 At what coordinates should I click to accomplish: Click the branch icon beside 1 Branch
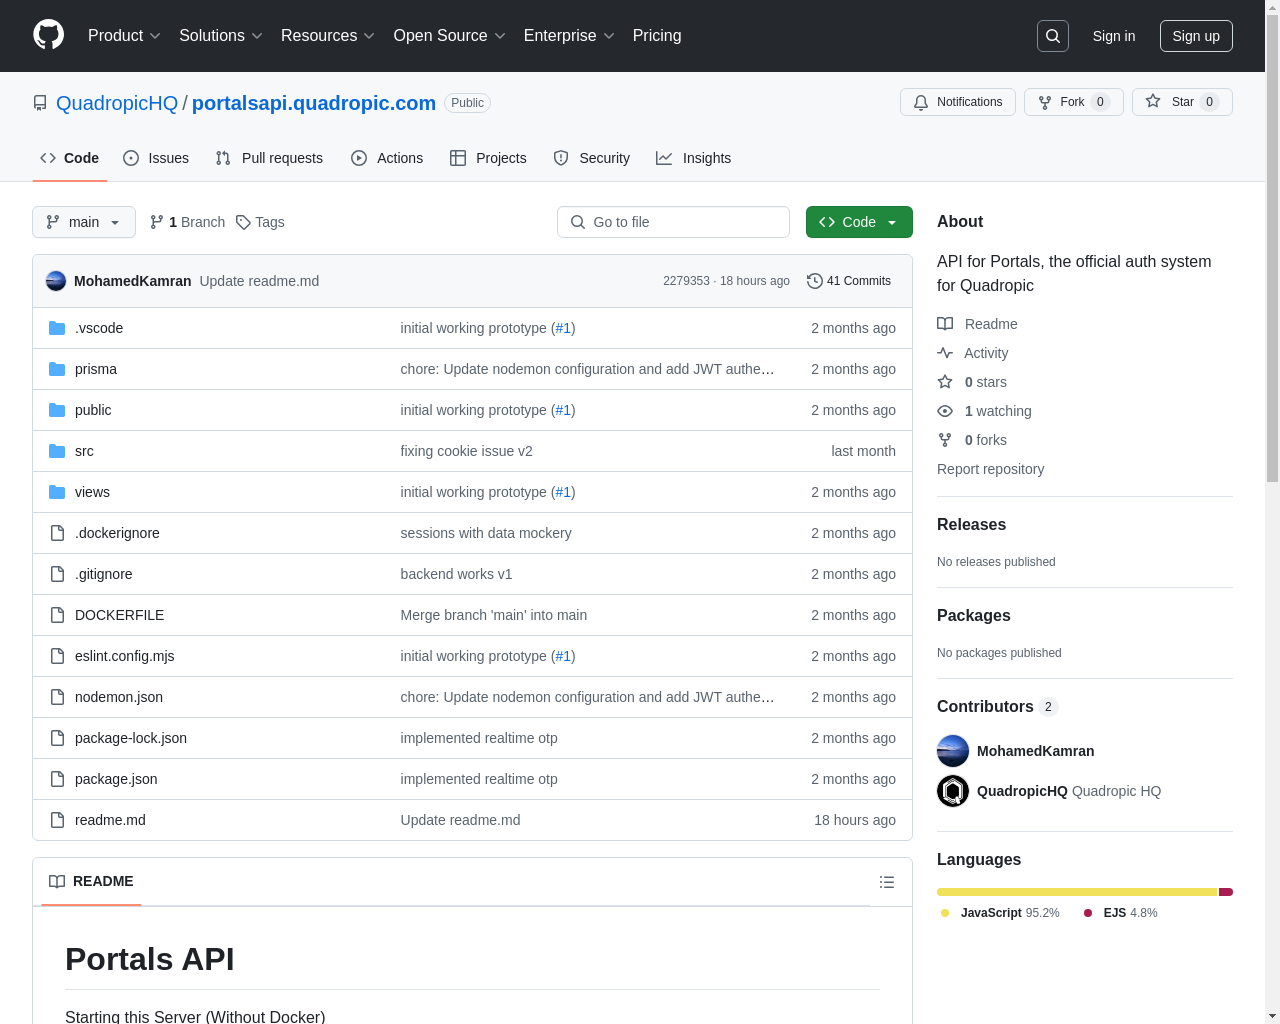(x=157, y=222)
